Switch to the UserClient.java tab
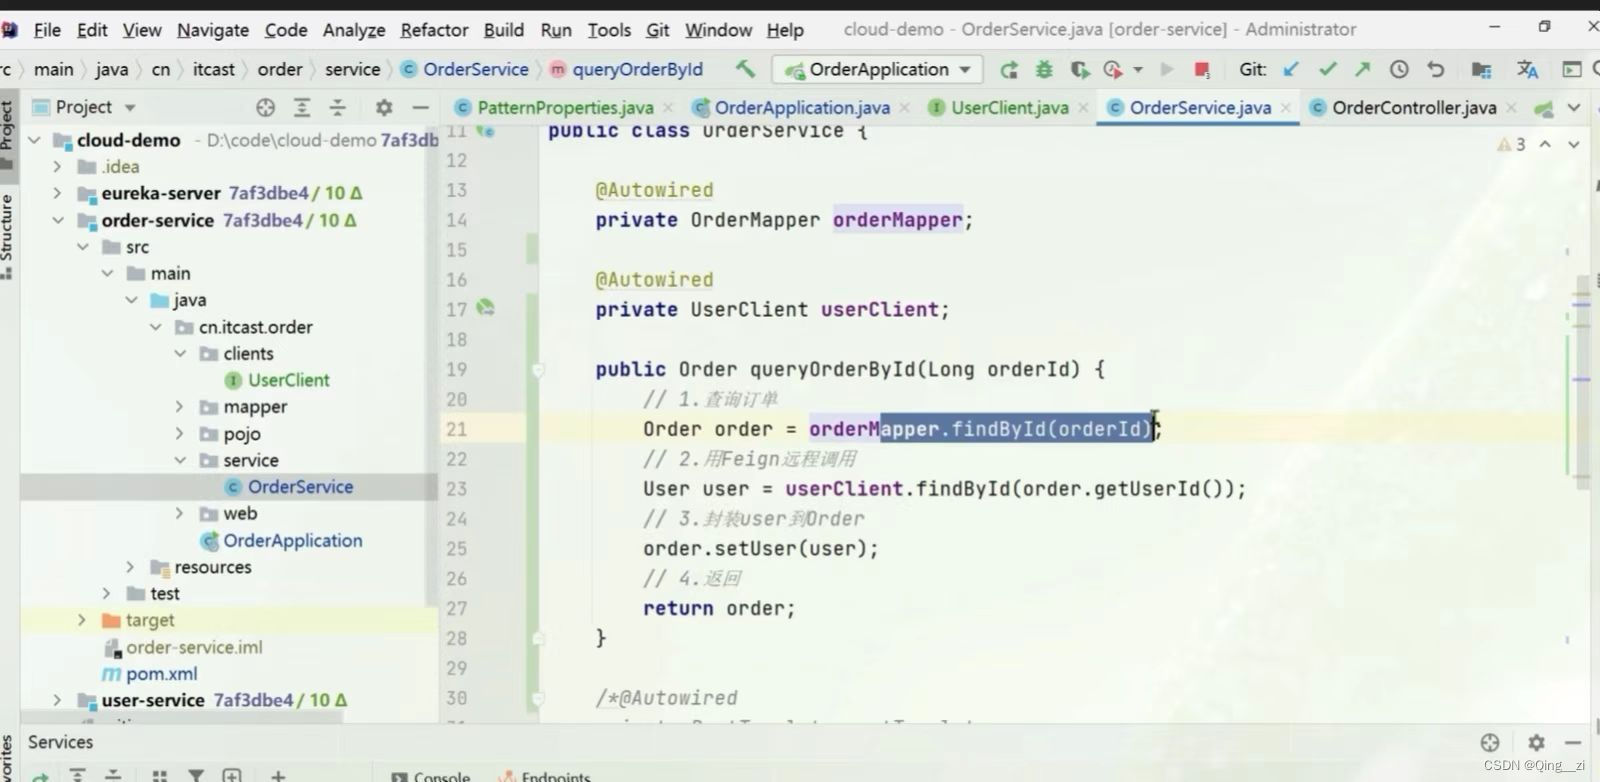Image resolution: width=1600 pixels, height=782 pixels. pyautogui.click(x=1010, y=107)
